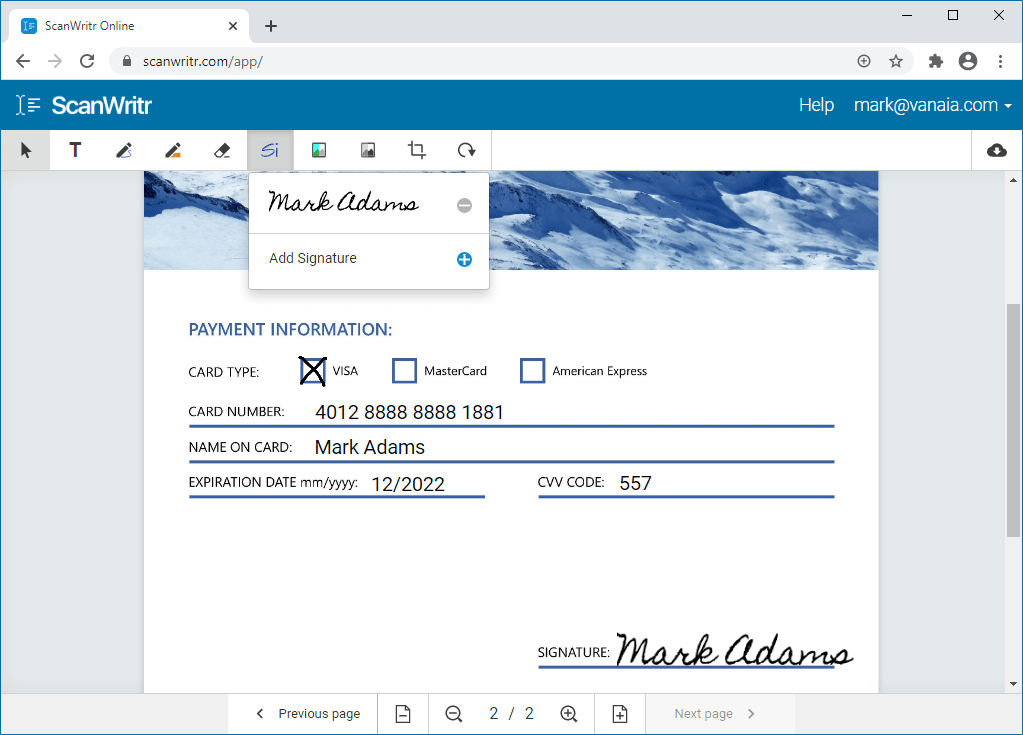Image resolution: width=1023 pixels, height=735 pixels.
Task: Click the Crop tool icon
Action: point(417,150)
